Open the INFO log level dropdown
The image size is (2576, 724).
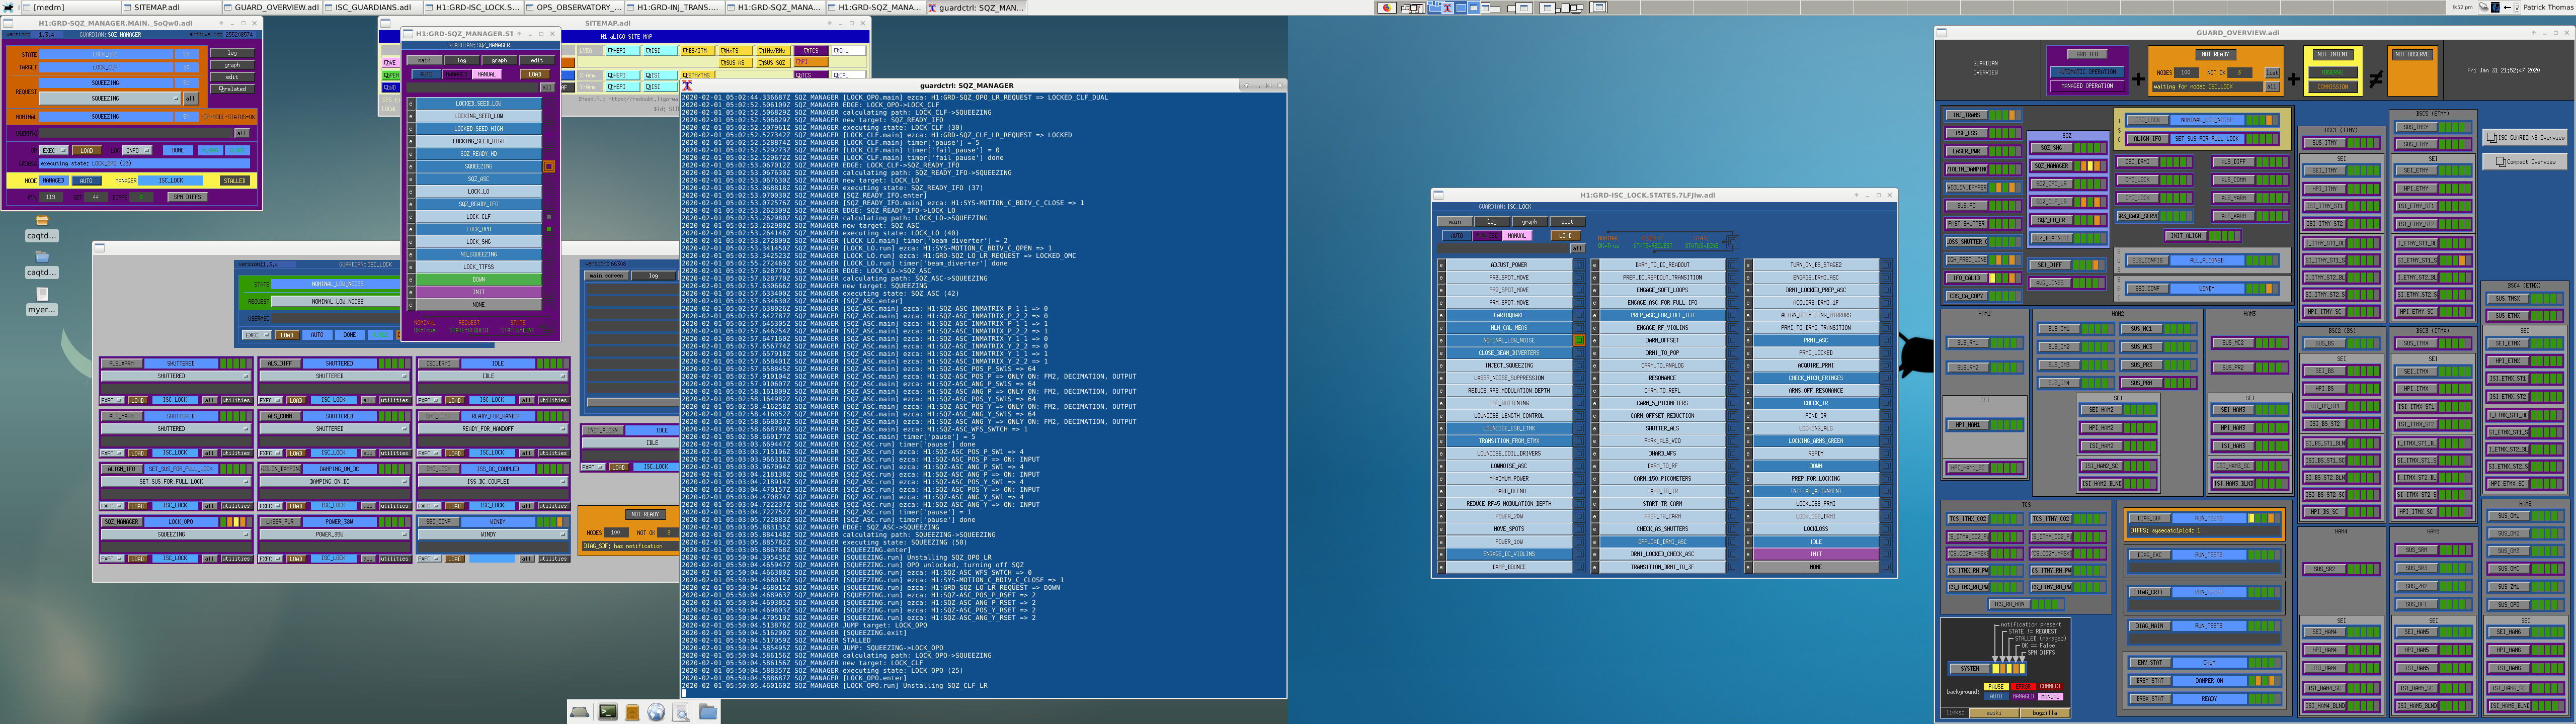(x=136, y=151)
